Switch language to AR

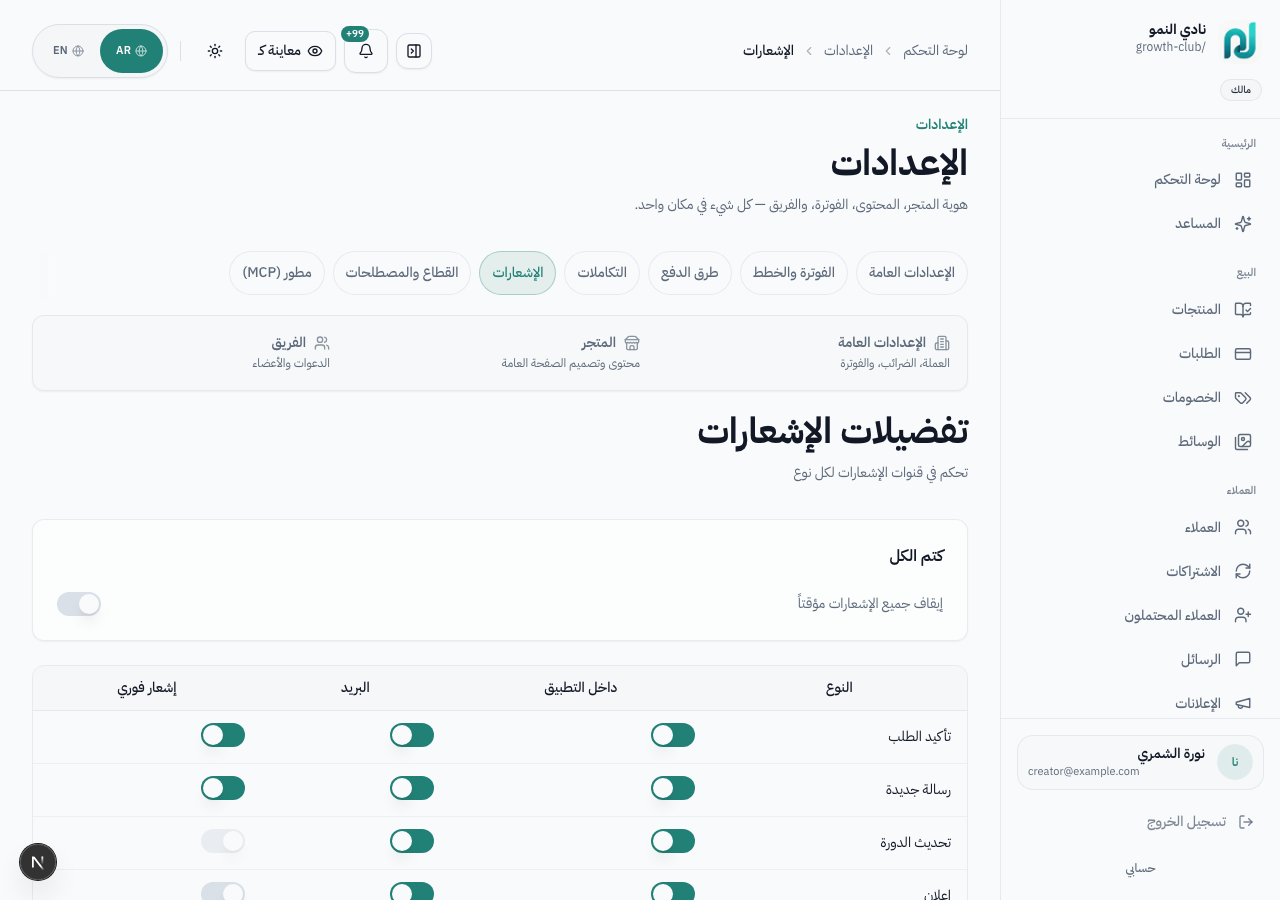tap(131, 51)
